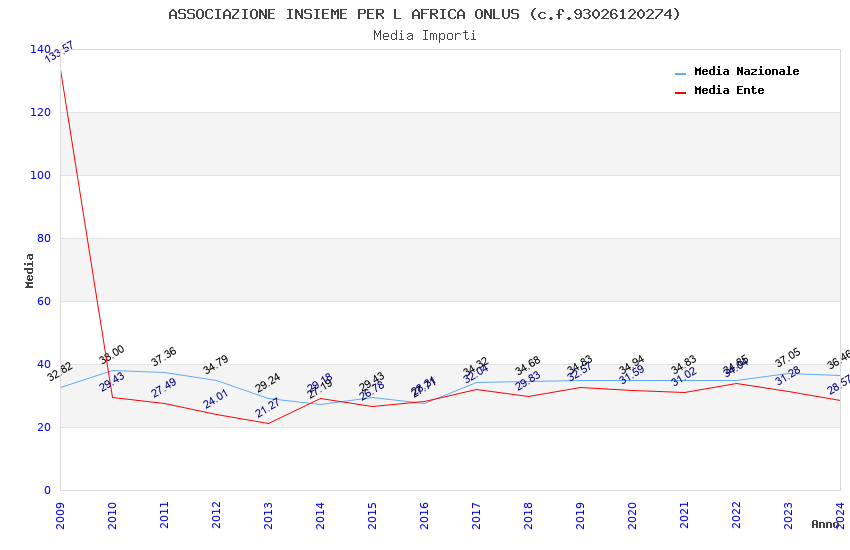Click the blue Media Nazionale legend swatch
Image resolution: width=850 pixels, height=550 pixels.
pos(680,73)
